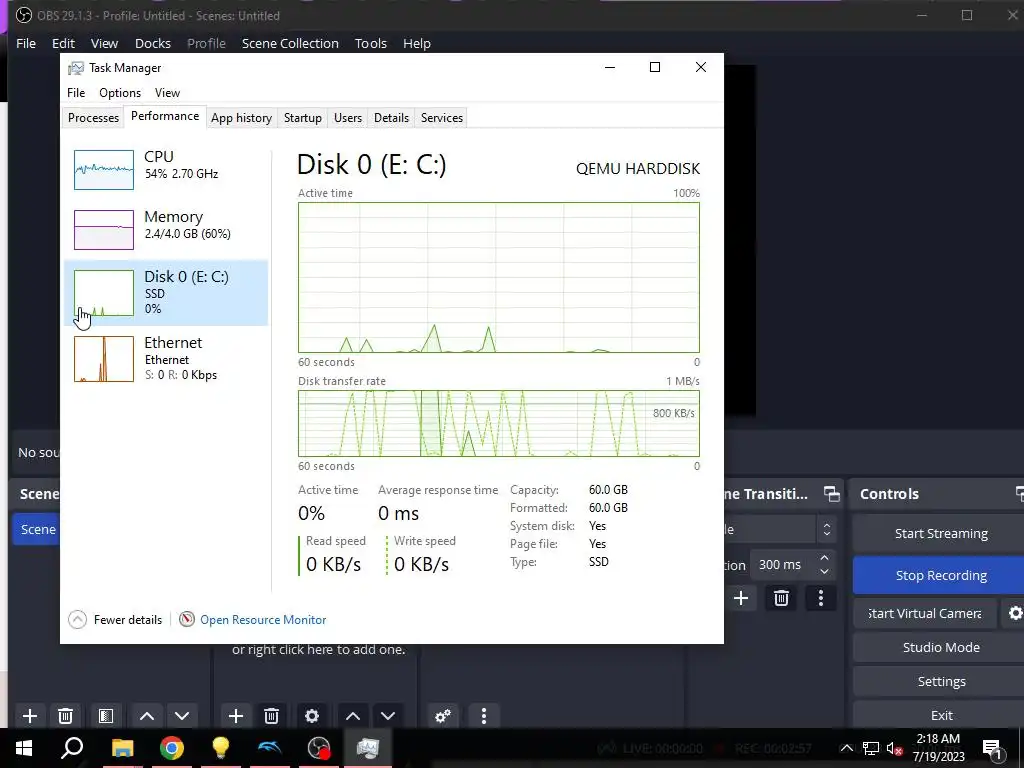Open OBS Docks menu

(x=153, y=43)
